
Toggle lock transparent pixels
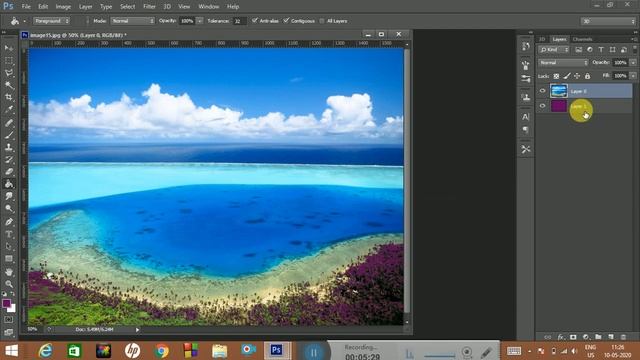point(556,76)
